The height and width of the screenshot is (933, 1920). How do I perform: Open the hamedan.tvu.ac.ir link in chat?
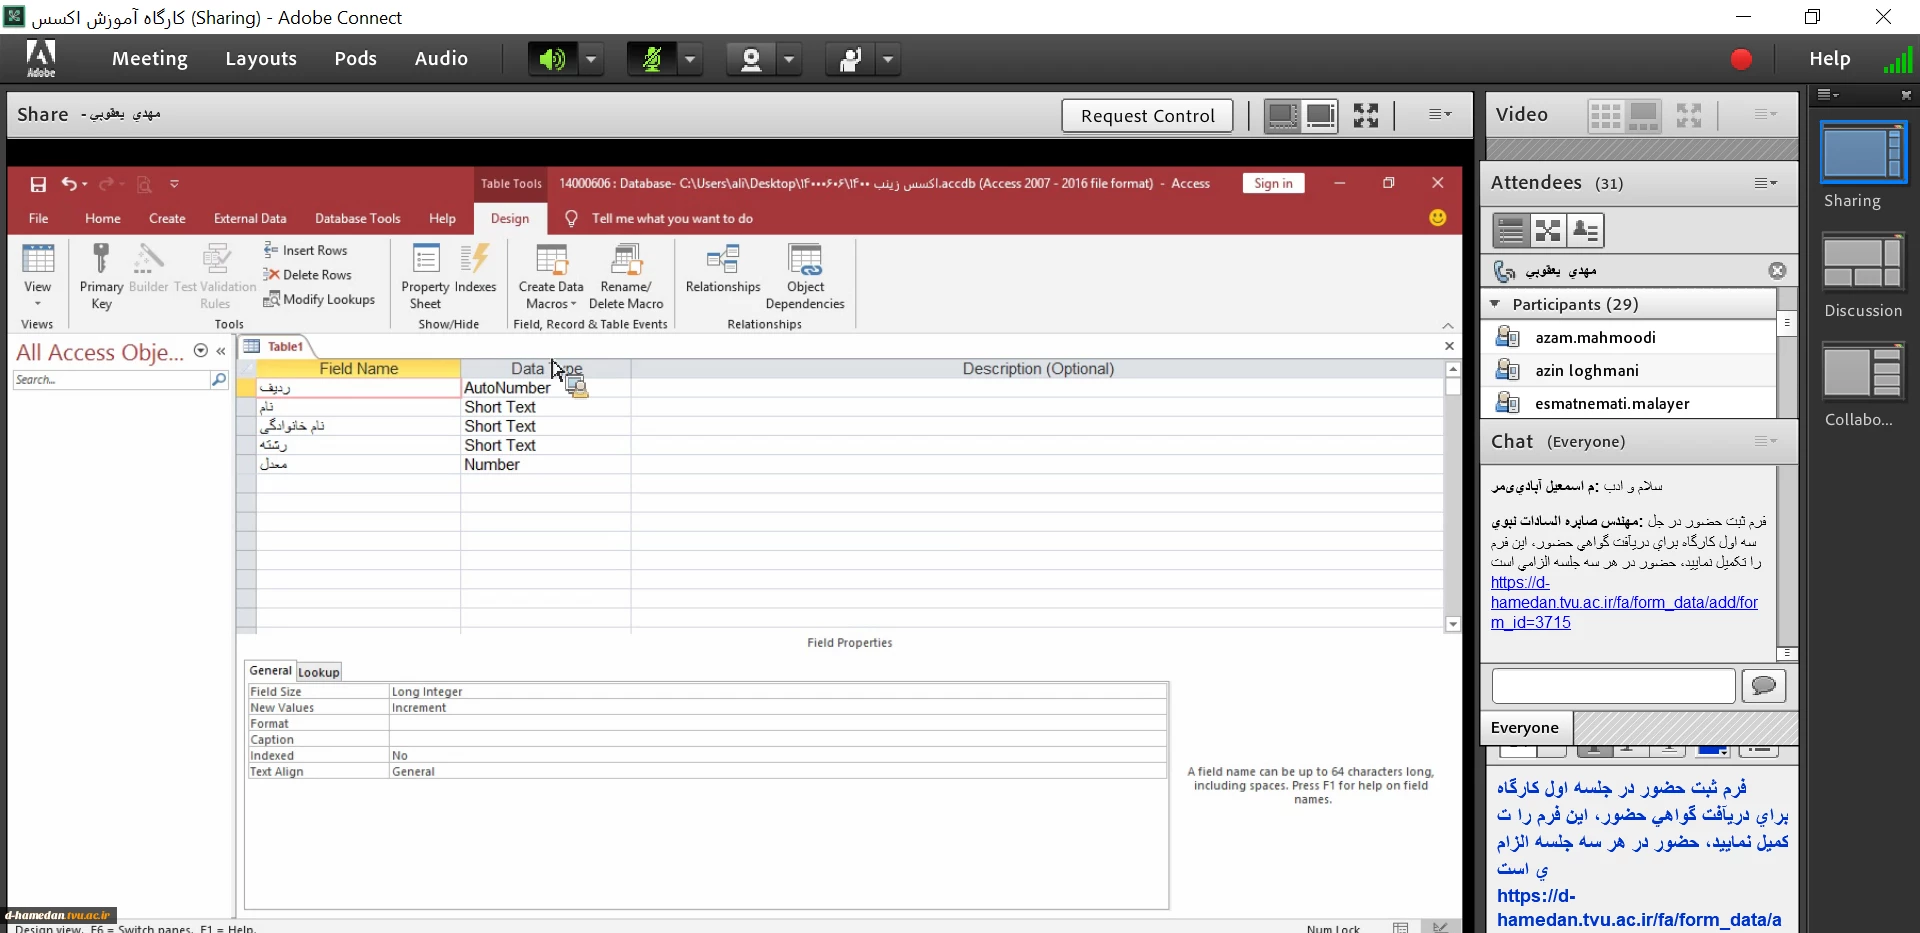tap(1624, 602)
